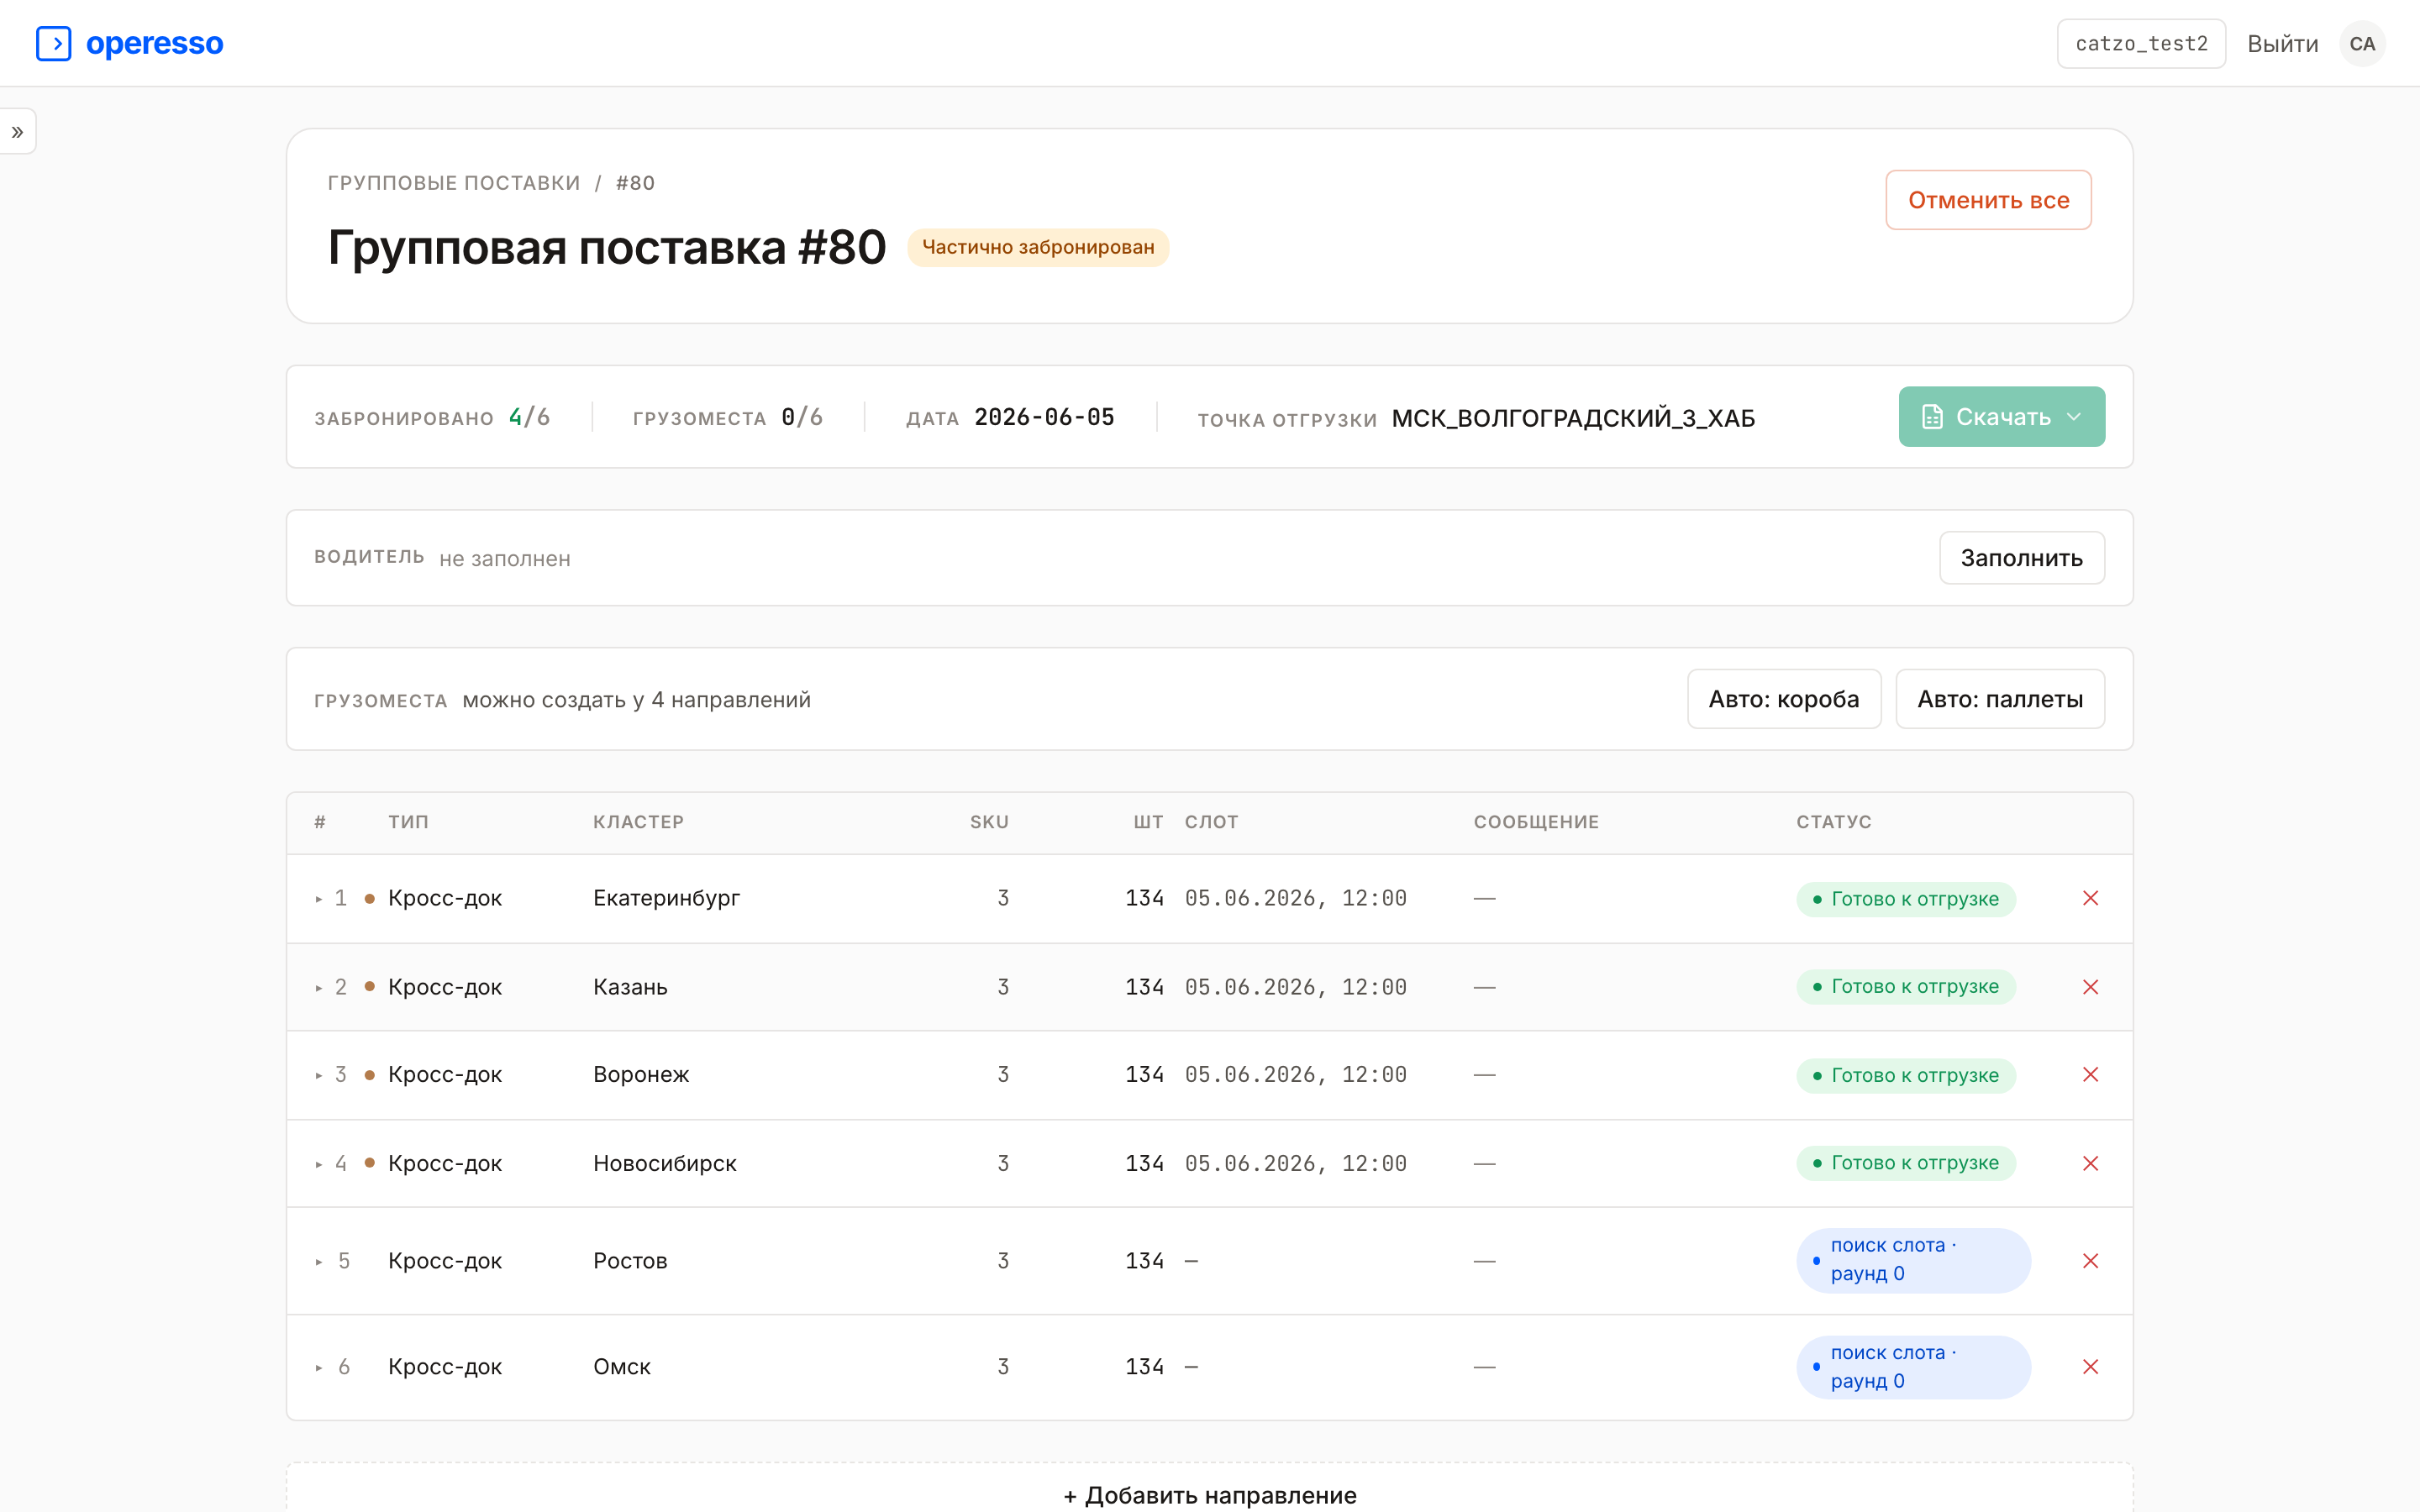
Task: Remove the Ростов direction with red X
Action: click(x=2090, y=1260)
